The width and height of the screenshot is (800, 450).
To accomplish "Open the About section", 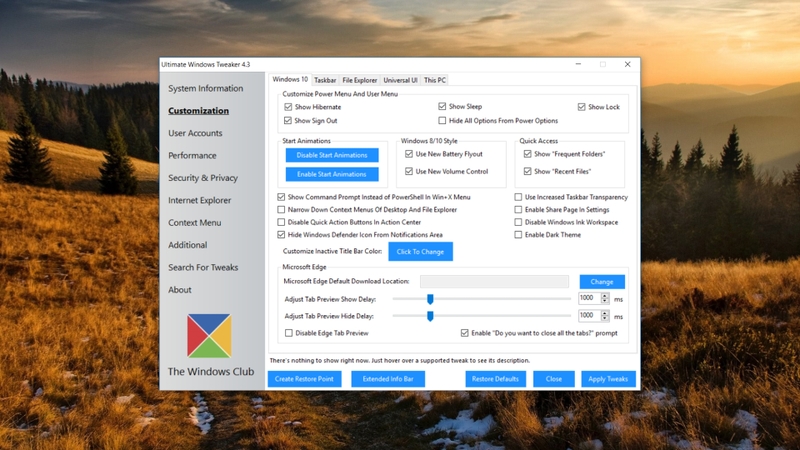I will coord(180,290).
